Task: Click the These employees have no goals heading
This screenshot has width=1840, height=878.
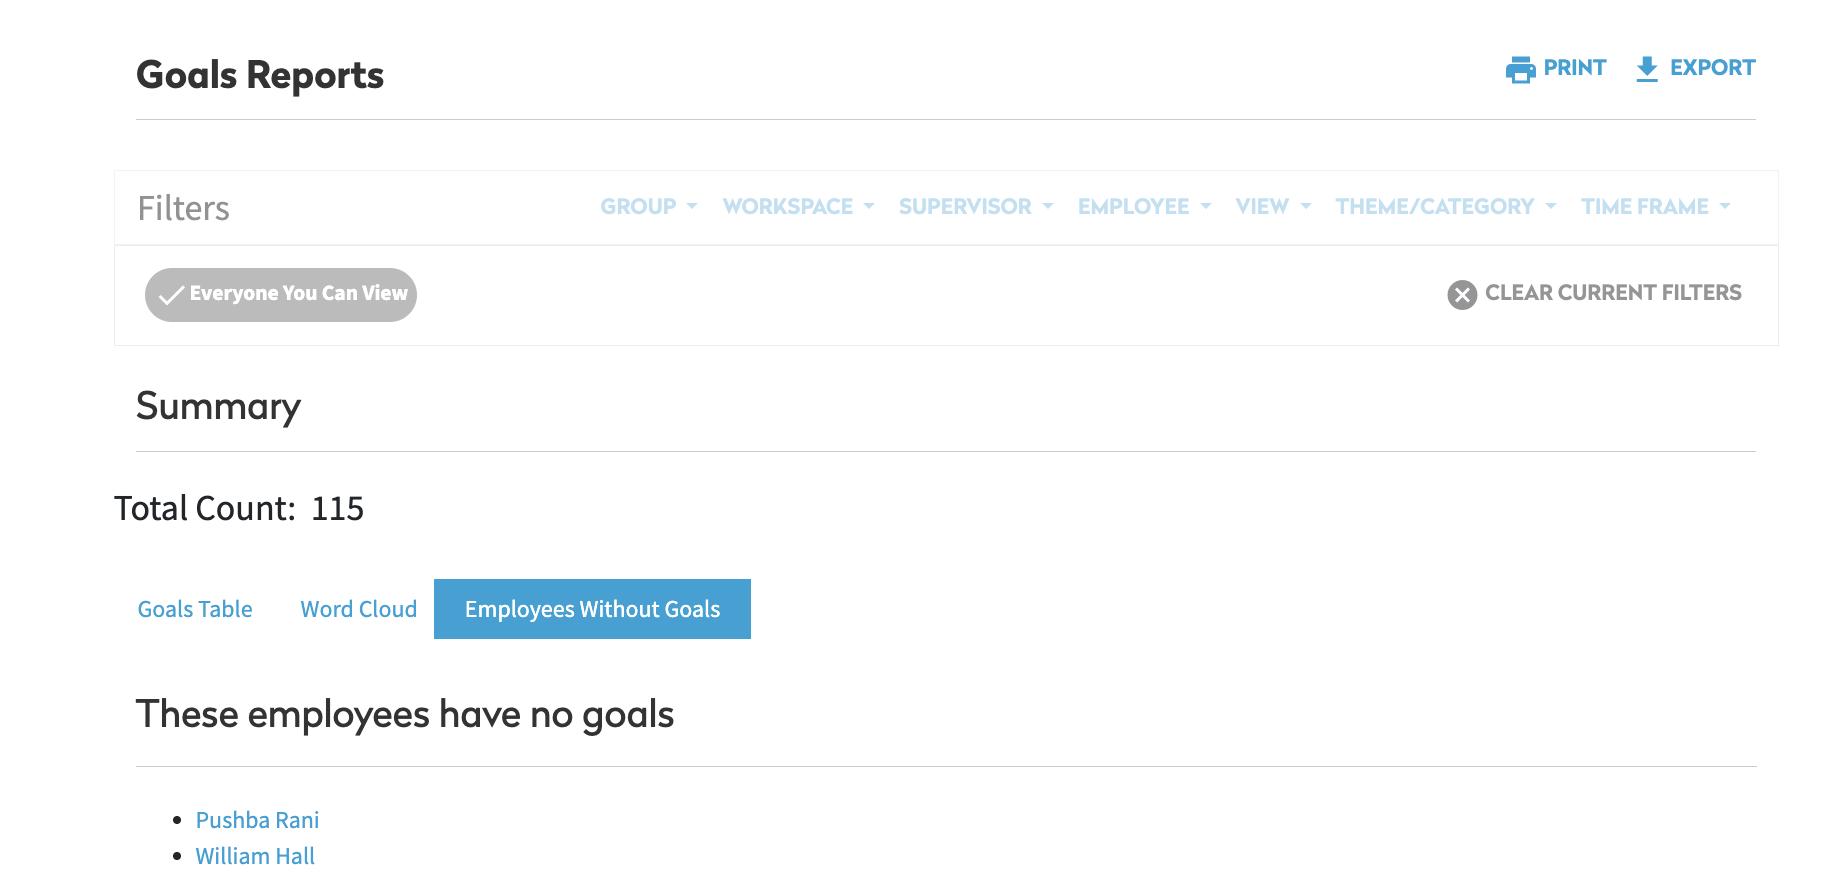Action: (x=405, y=715)
